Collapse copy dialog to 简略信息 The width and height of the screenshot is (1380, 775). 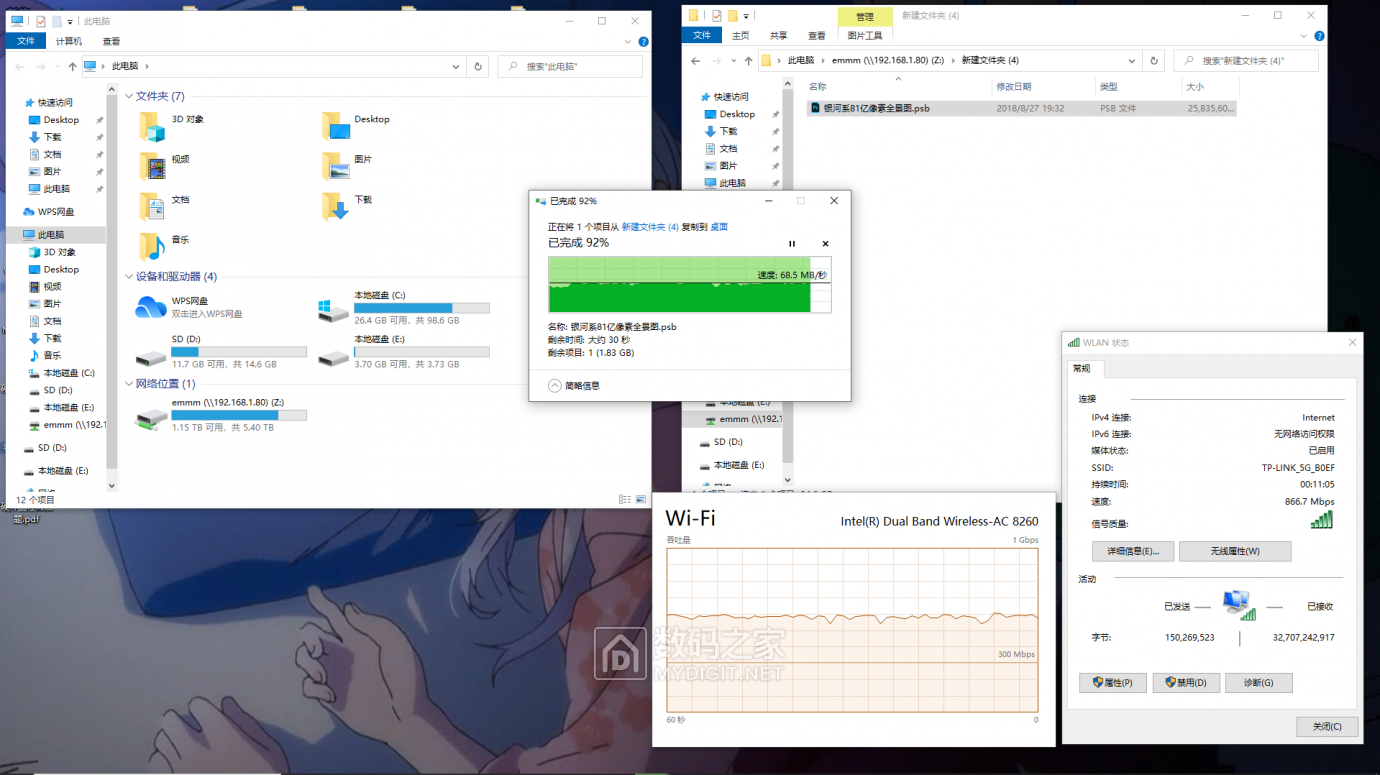tap(574, 385)
